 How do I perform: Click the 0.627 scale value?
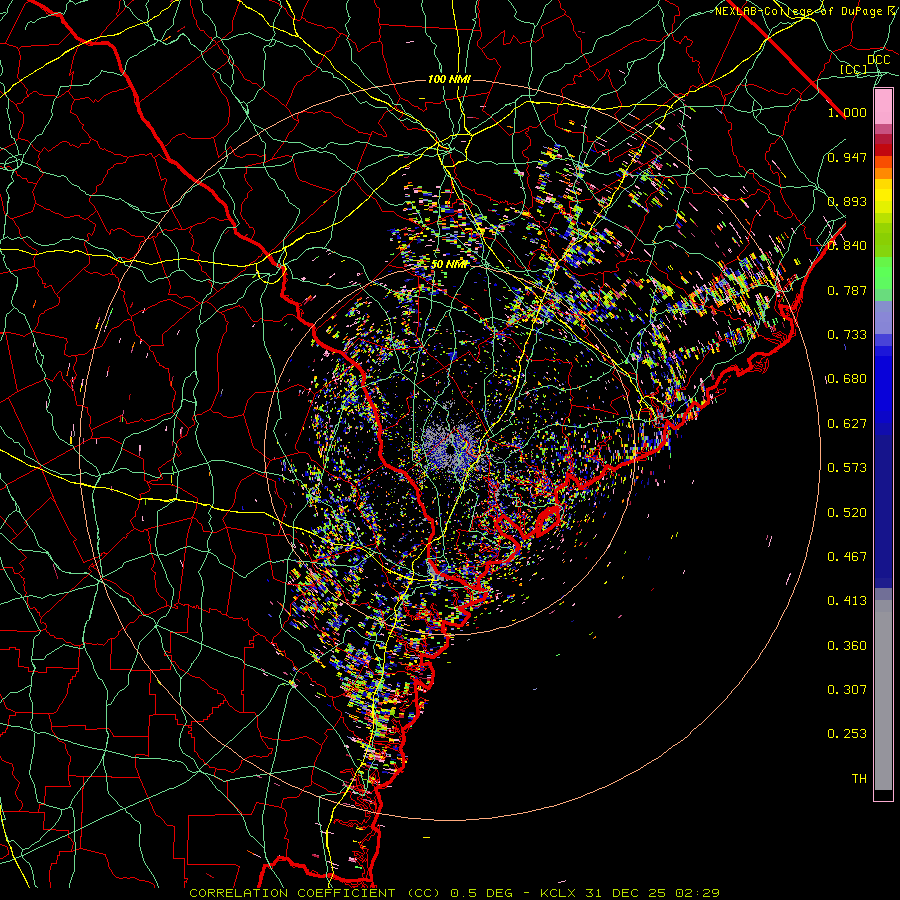pos(847,424)
